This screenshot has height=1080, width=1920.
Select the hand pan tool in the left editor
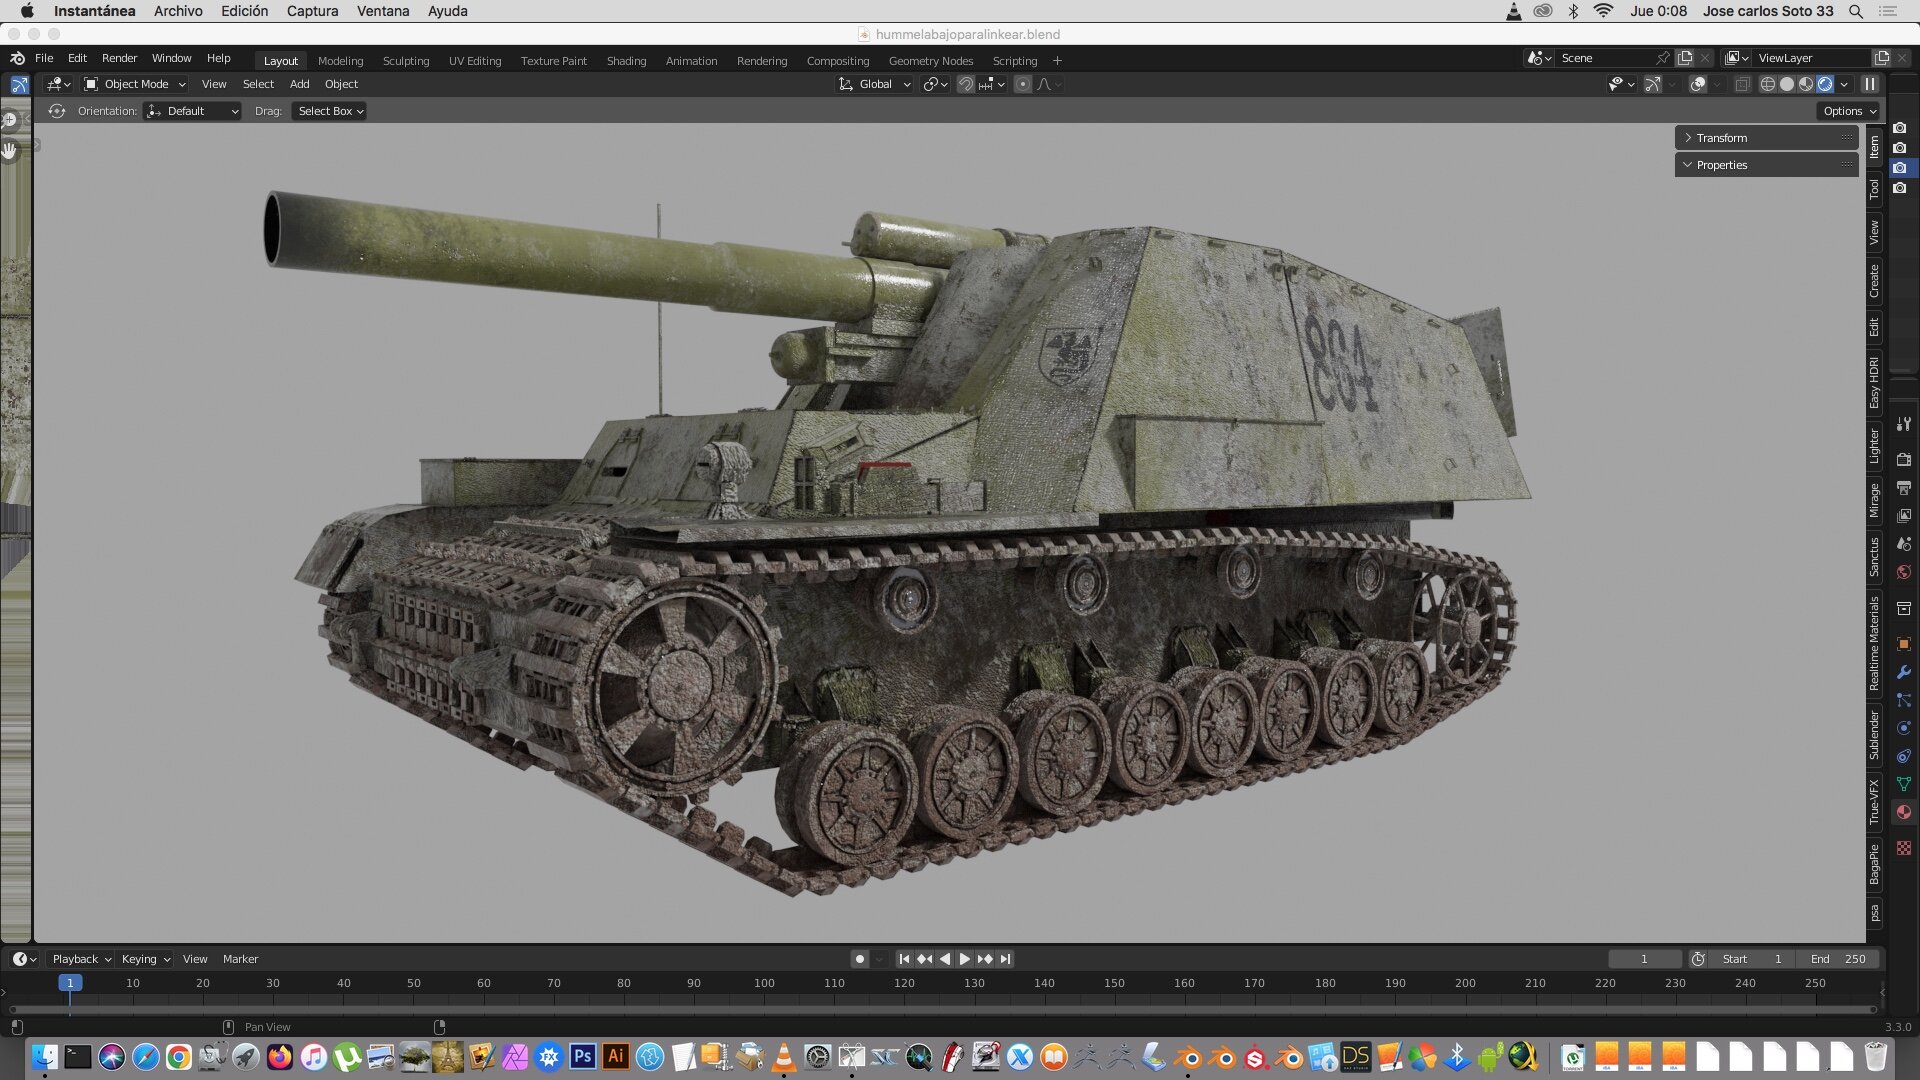9,151
